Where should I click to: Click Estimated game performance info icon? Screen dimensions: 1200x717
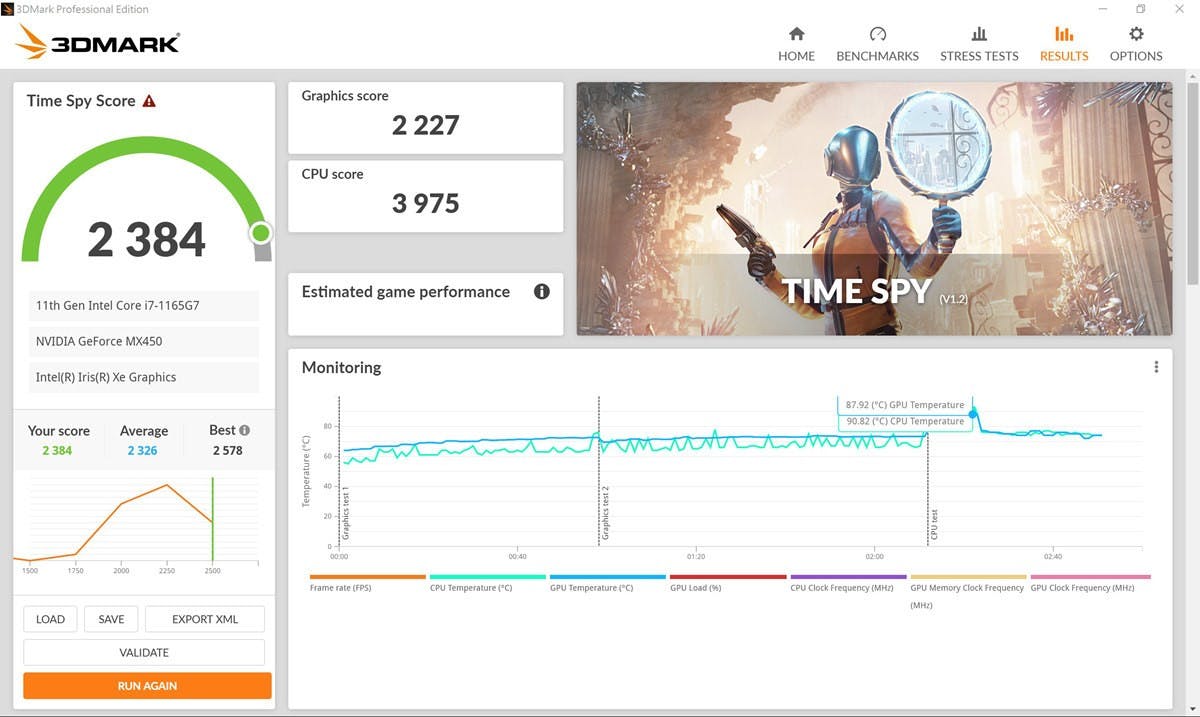click(x=542, y=292)
